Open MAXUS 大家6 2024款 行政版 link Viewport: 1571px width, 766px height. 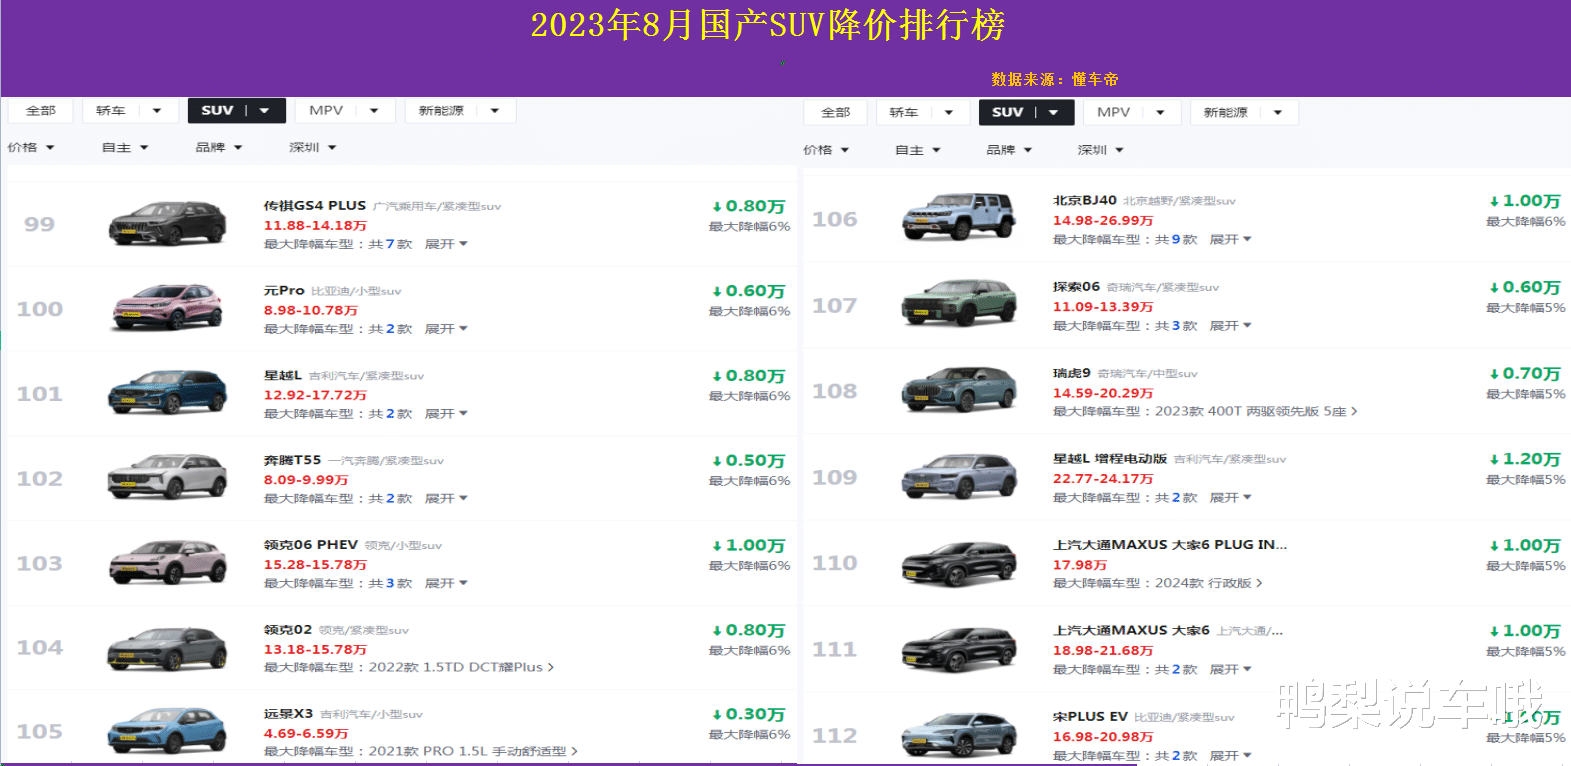point(1208,583)
